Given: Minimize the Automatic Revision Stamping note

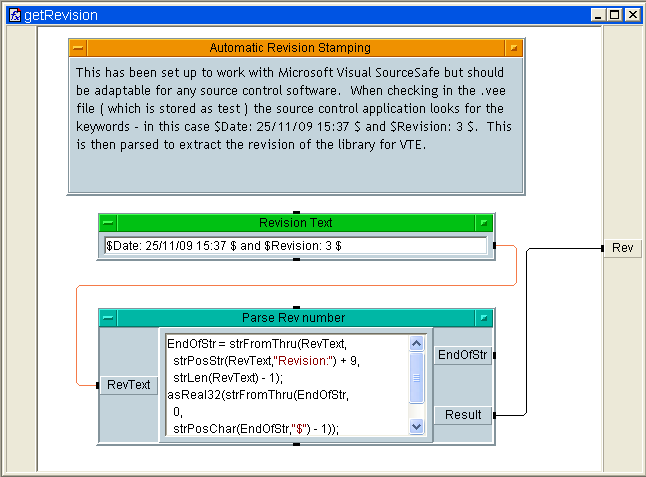Looking at the screenshot, I should coord(514,48).
